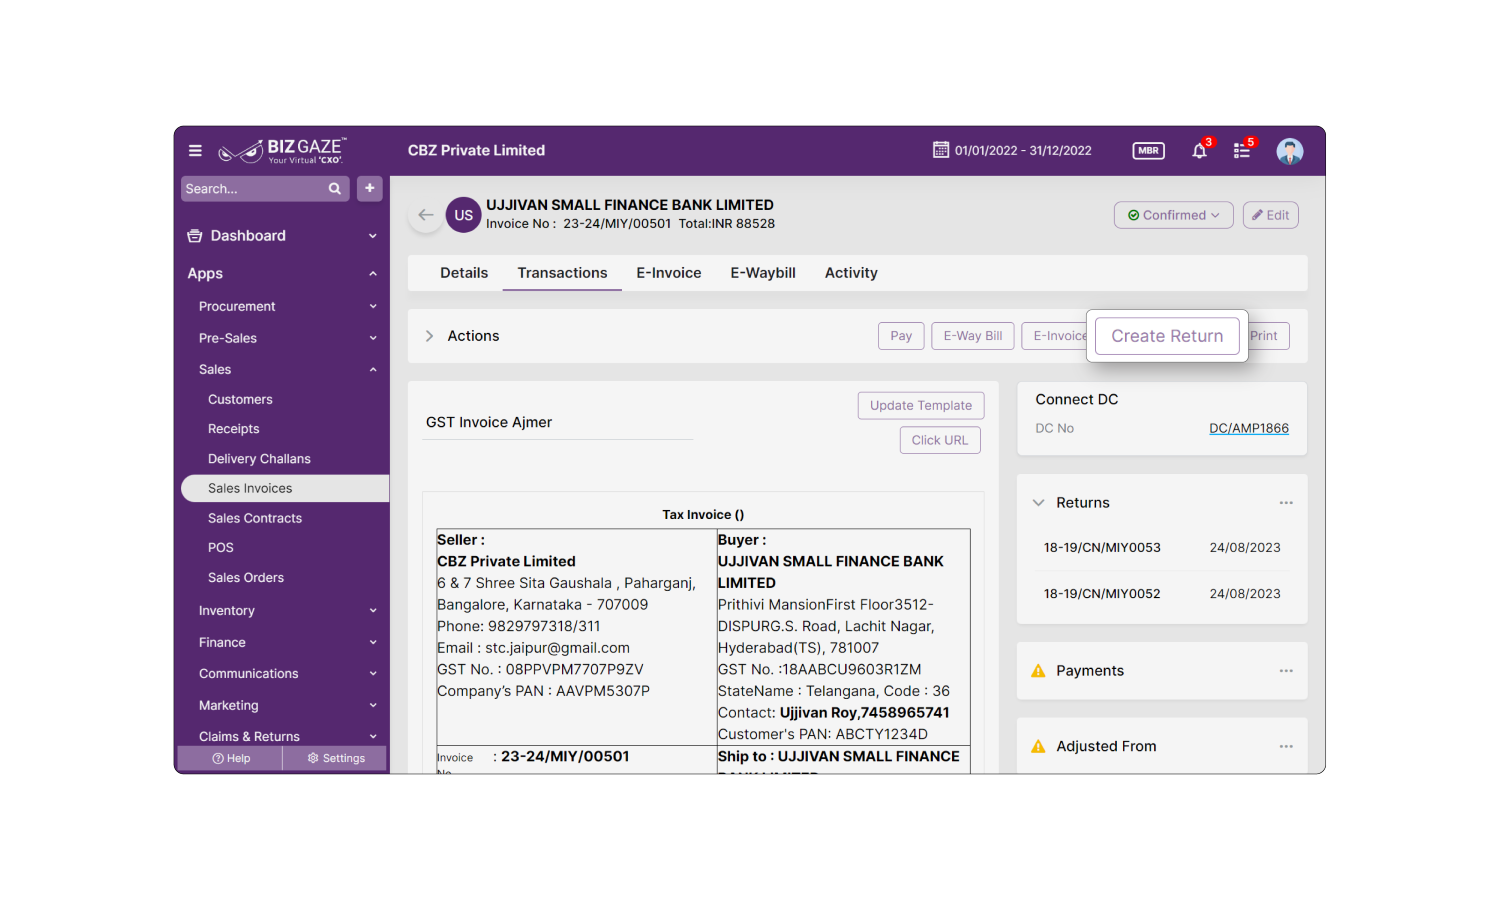The width and height of the screenshot is (1500, 900).
Task: Click the Create Return button
Action: pos(1167,336)
